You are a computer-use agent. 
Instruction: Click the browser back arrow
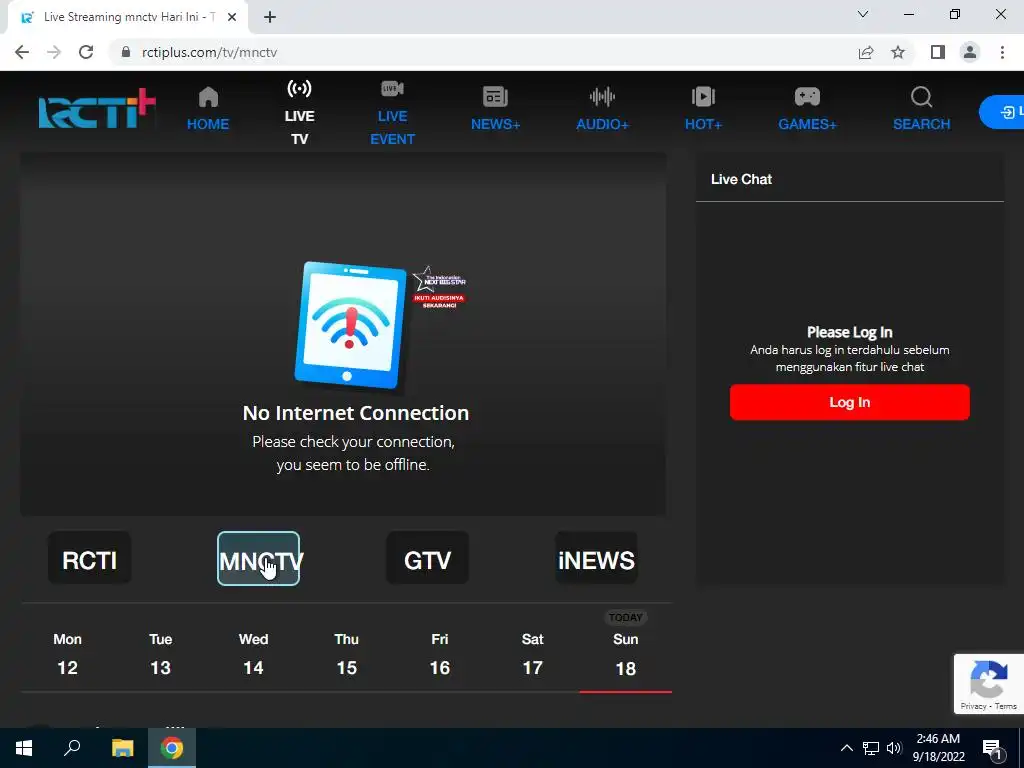click(x=22, y=52)
